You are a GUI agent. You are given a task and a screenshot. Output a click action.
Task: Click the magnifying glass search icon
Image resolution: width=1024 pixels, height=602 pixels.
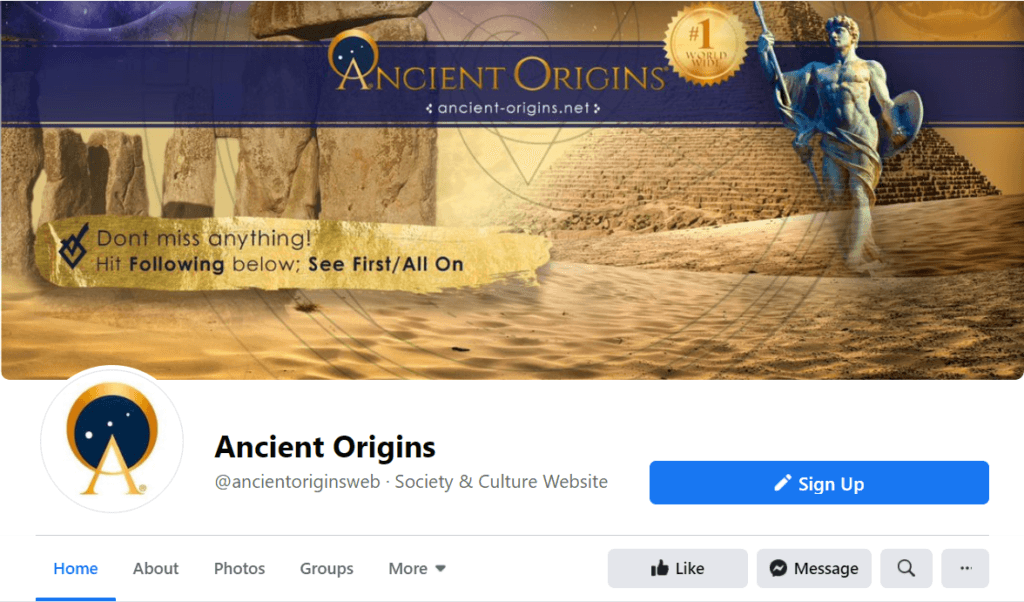[906, 568]
